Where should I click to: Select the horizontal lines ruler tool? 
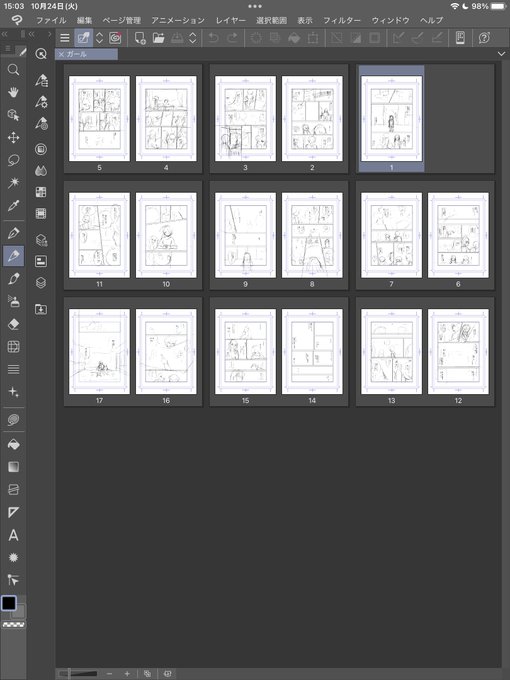pyautogui.click(x=13, y=369)
